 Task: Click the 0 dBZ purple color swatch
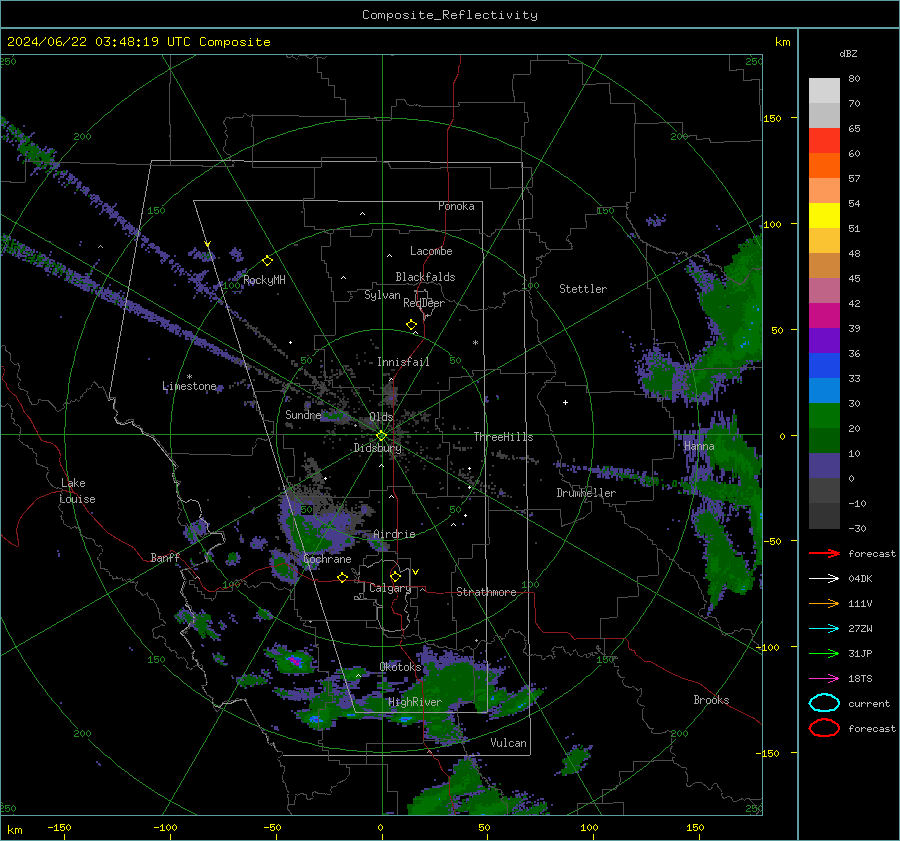pyautogui.click(x=824, y=465)
